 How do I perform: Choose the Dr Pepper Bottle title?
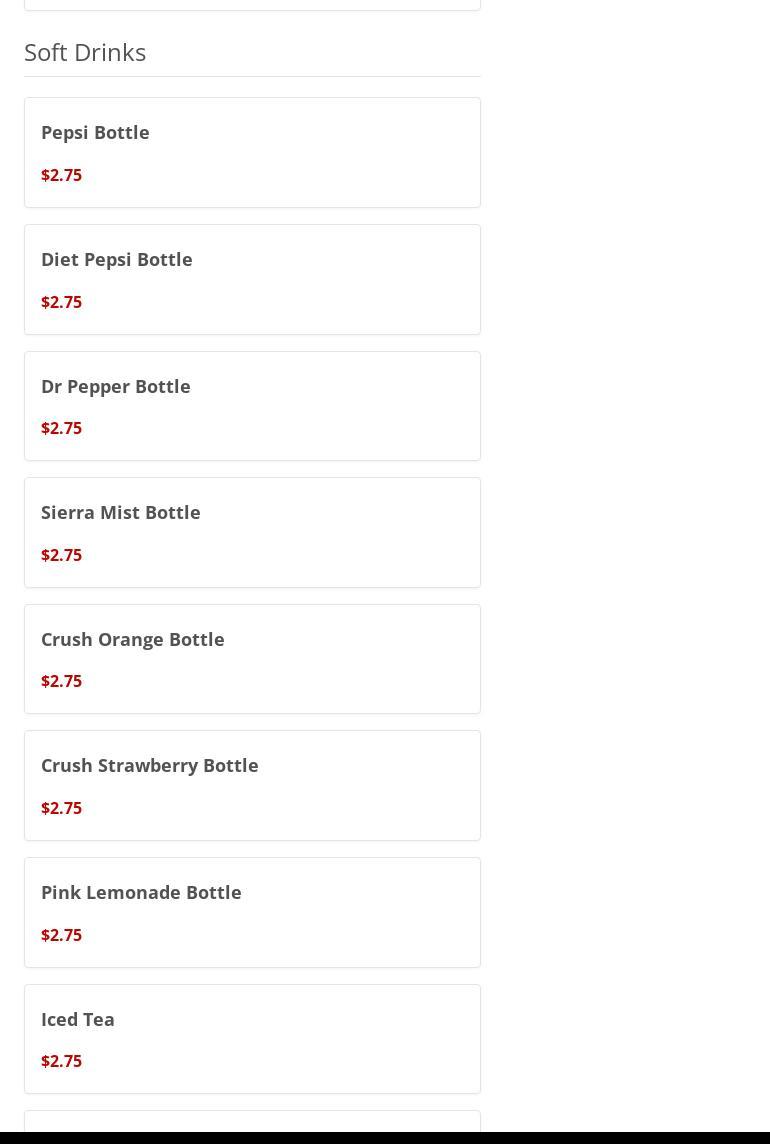pos(115,386)
